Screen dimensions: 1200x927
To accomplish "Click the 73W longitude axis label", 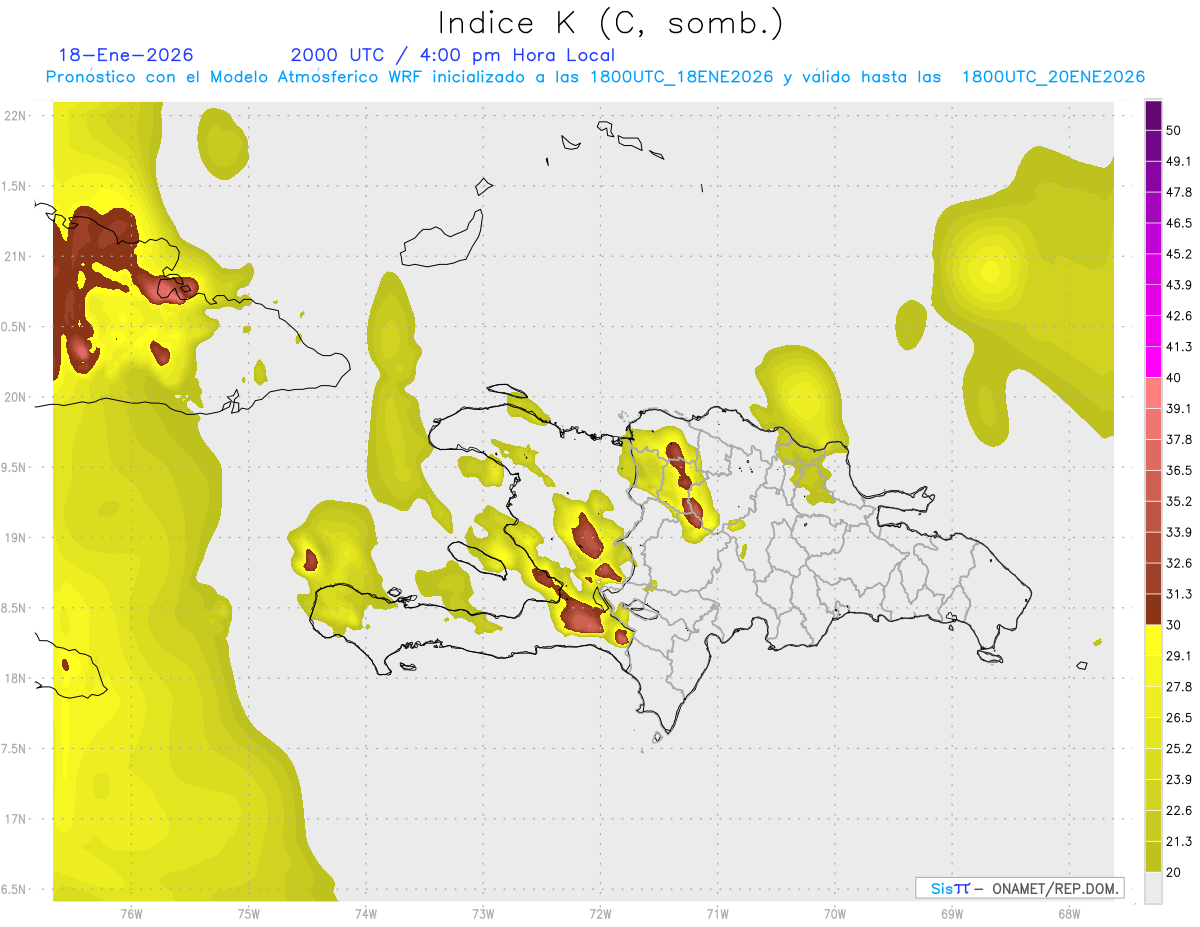I will [x=483, y=914].
